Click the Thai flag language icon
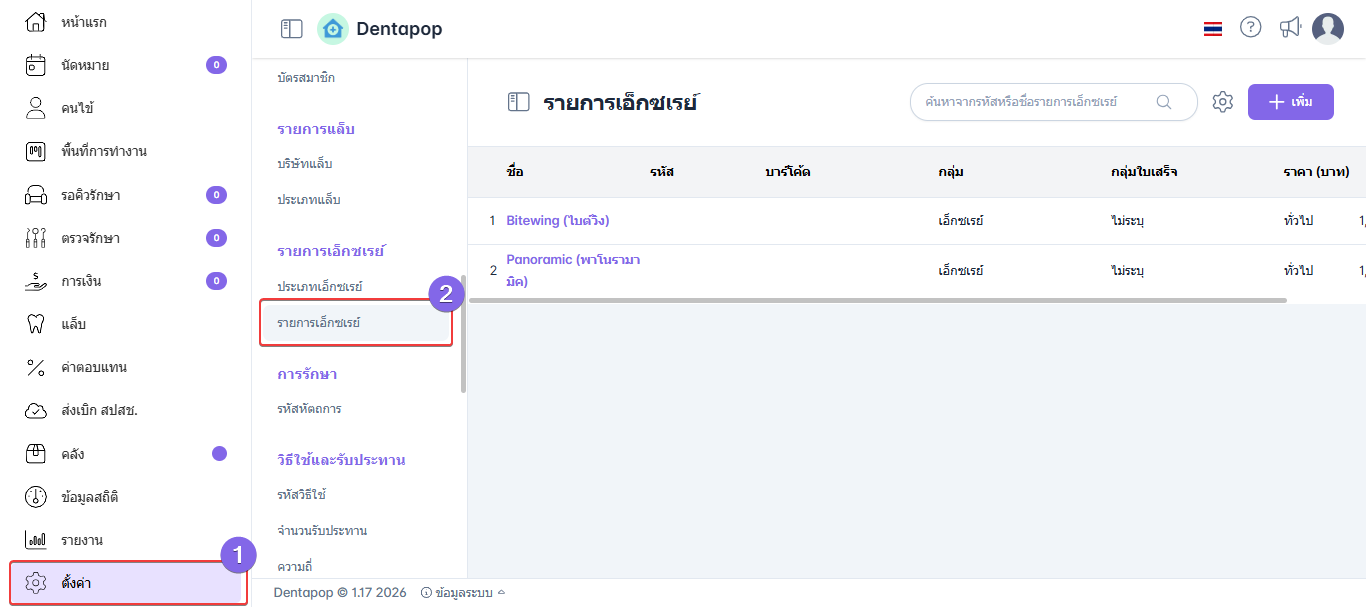Viewport: 1366px width, 607px height. point(1213,29)
